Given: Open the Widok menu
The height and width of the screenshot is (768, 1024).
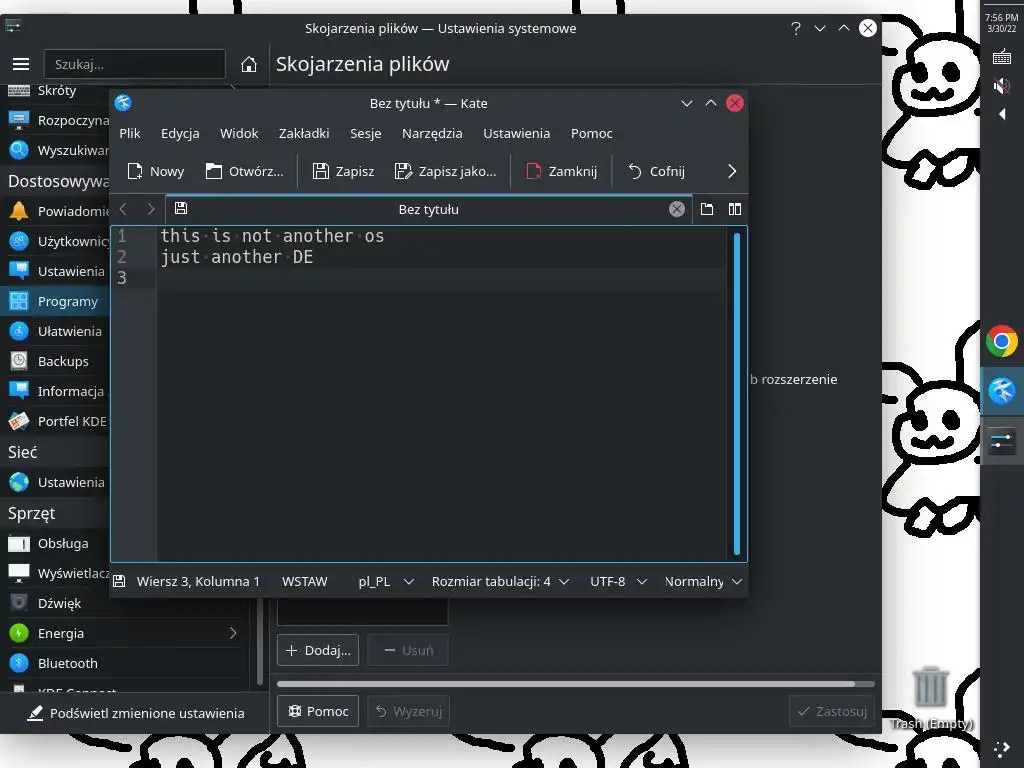Looking at the screenshot, I should click(x=239, y=133).
